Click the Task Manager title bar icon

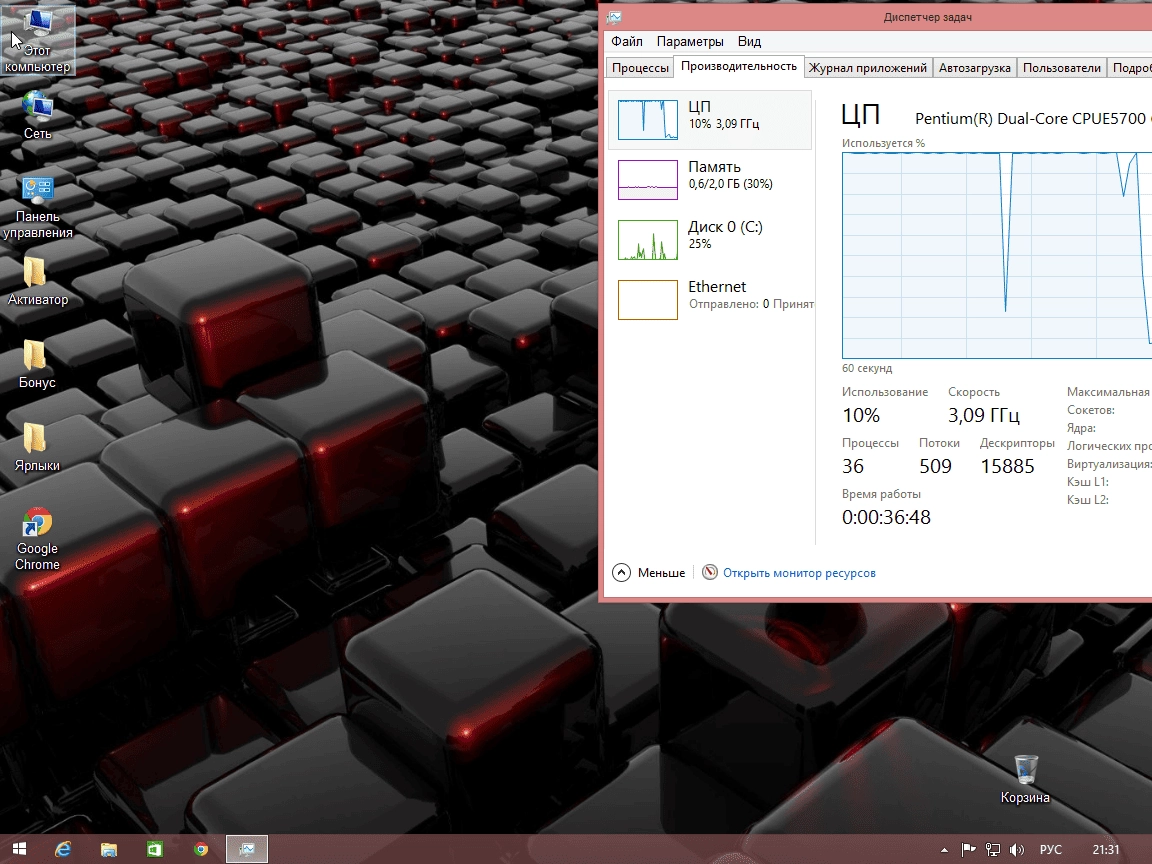tap(615, 17)
